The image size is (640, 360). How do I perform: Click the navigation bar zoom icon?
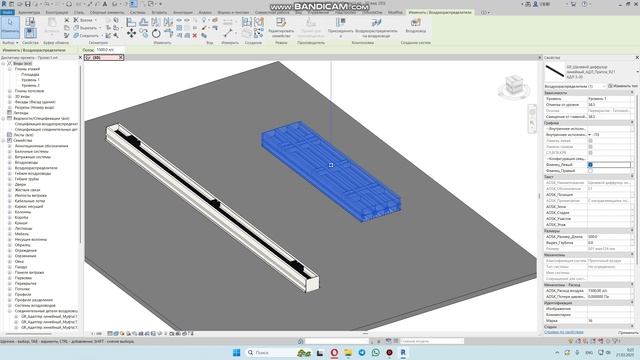[x=532, y=122]
